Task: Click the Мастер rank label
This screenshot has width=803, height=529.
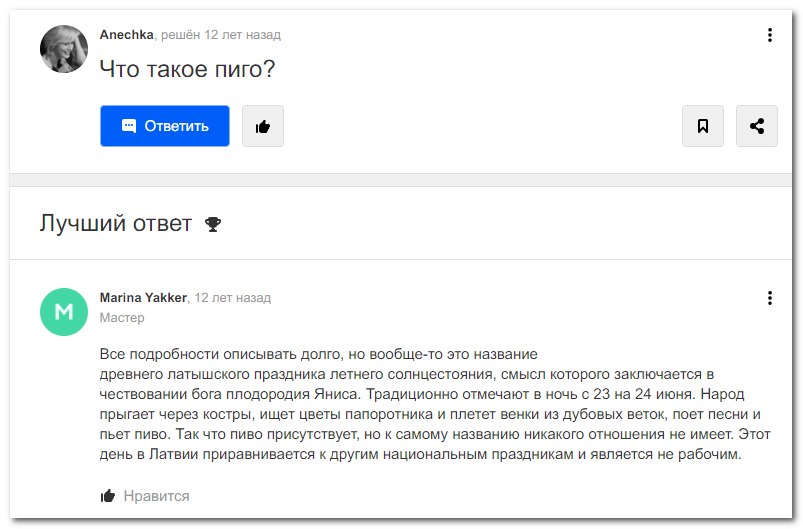Action: (122, 318)
